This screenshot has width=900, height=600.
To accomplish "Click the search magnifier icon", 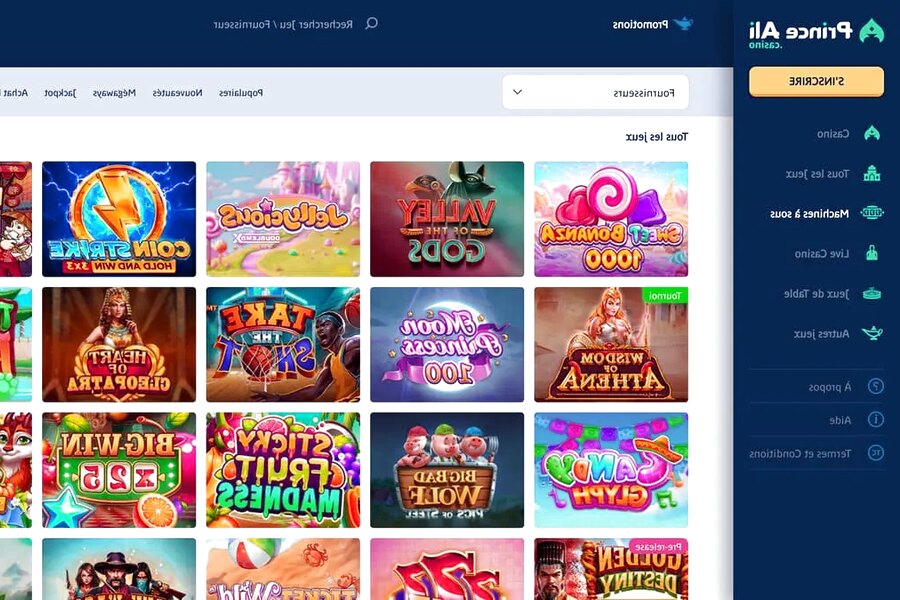I will pyautogui.click(x=371, y=24).
